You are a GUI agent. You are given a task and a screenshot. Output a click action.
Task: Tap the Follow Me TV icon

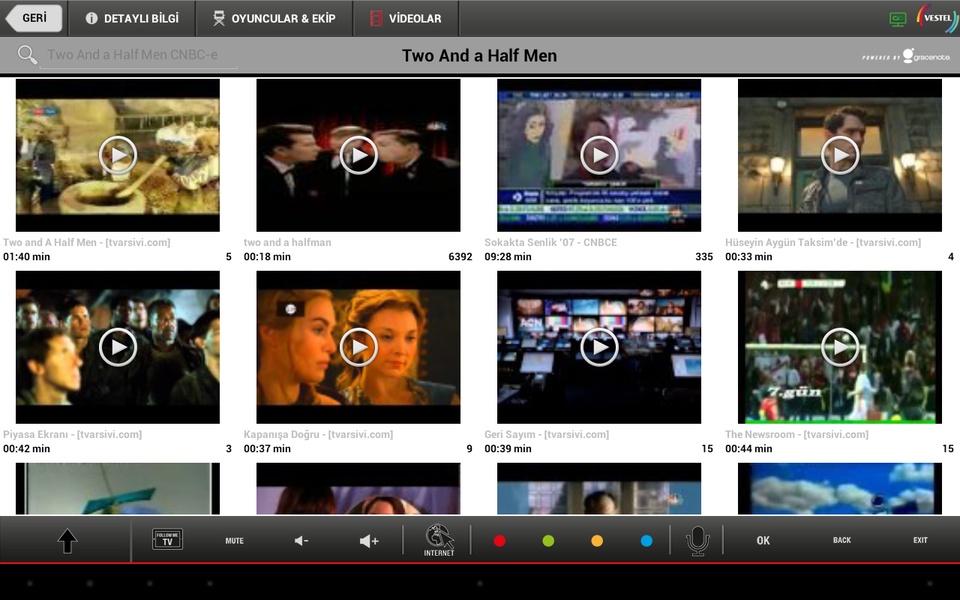(x=167, y=539)
